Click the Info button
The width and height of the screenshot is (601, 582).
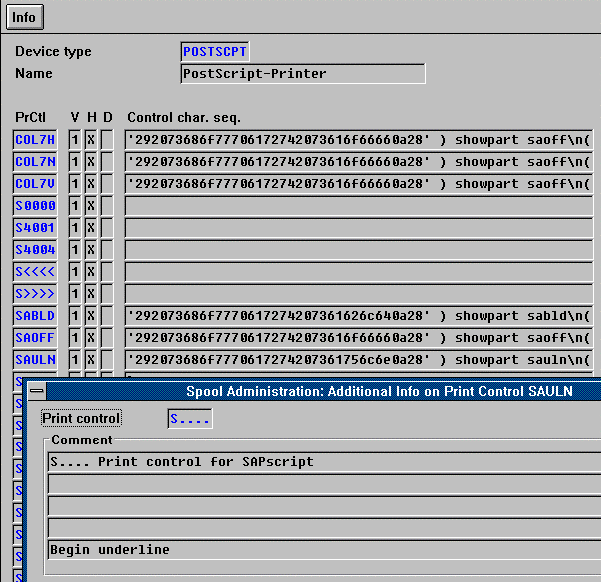coord(24,17)
